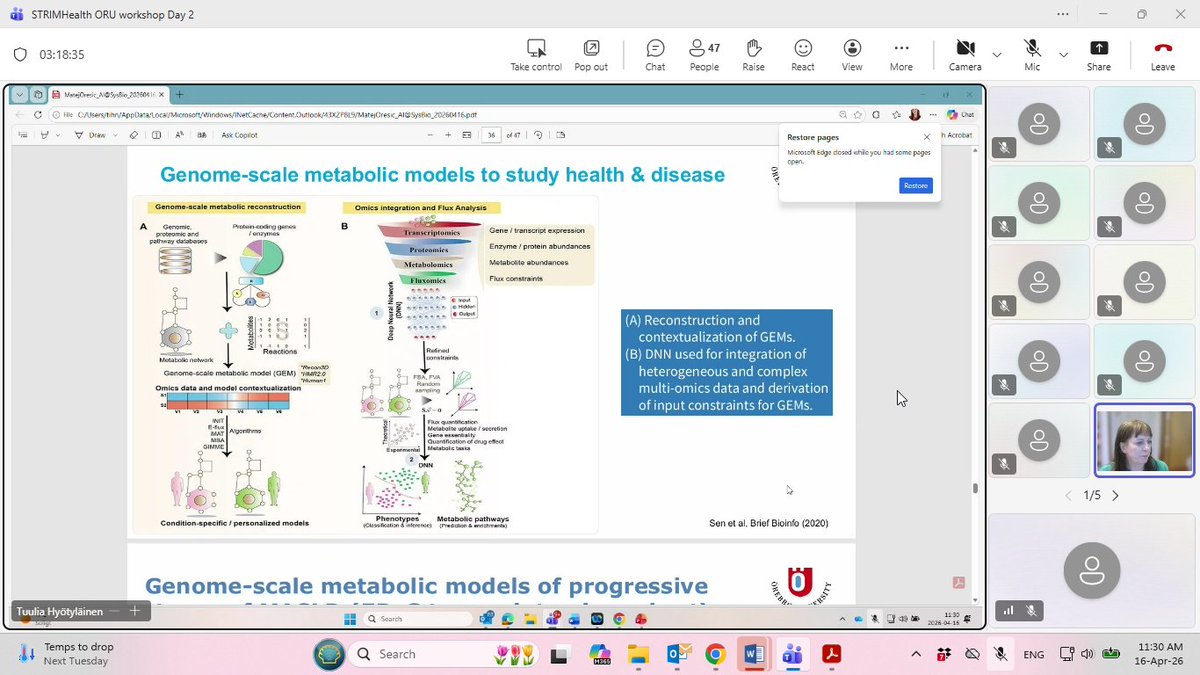Close the Restore pages popup
This screenshot has width=1200, height=675.
pos(926,137)
